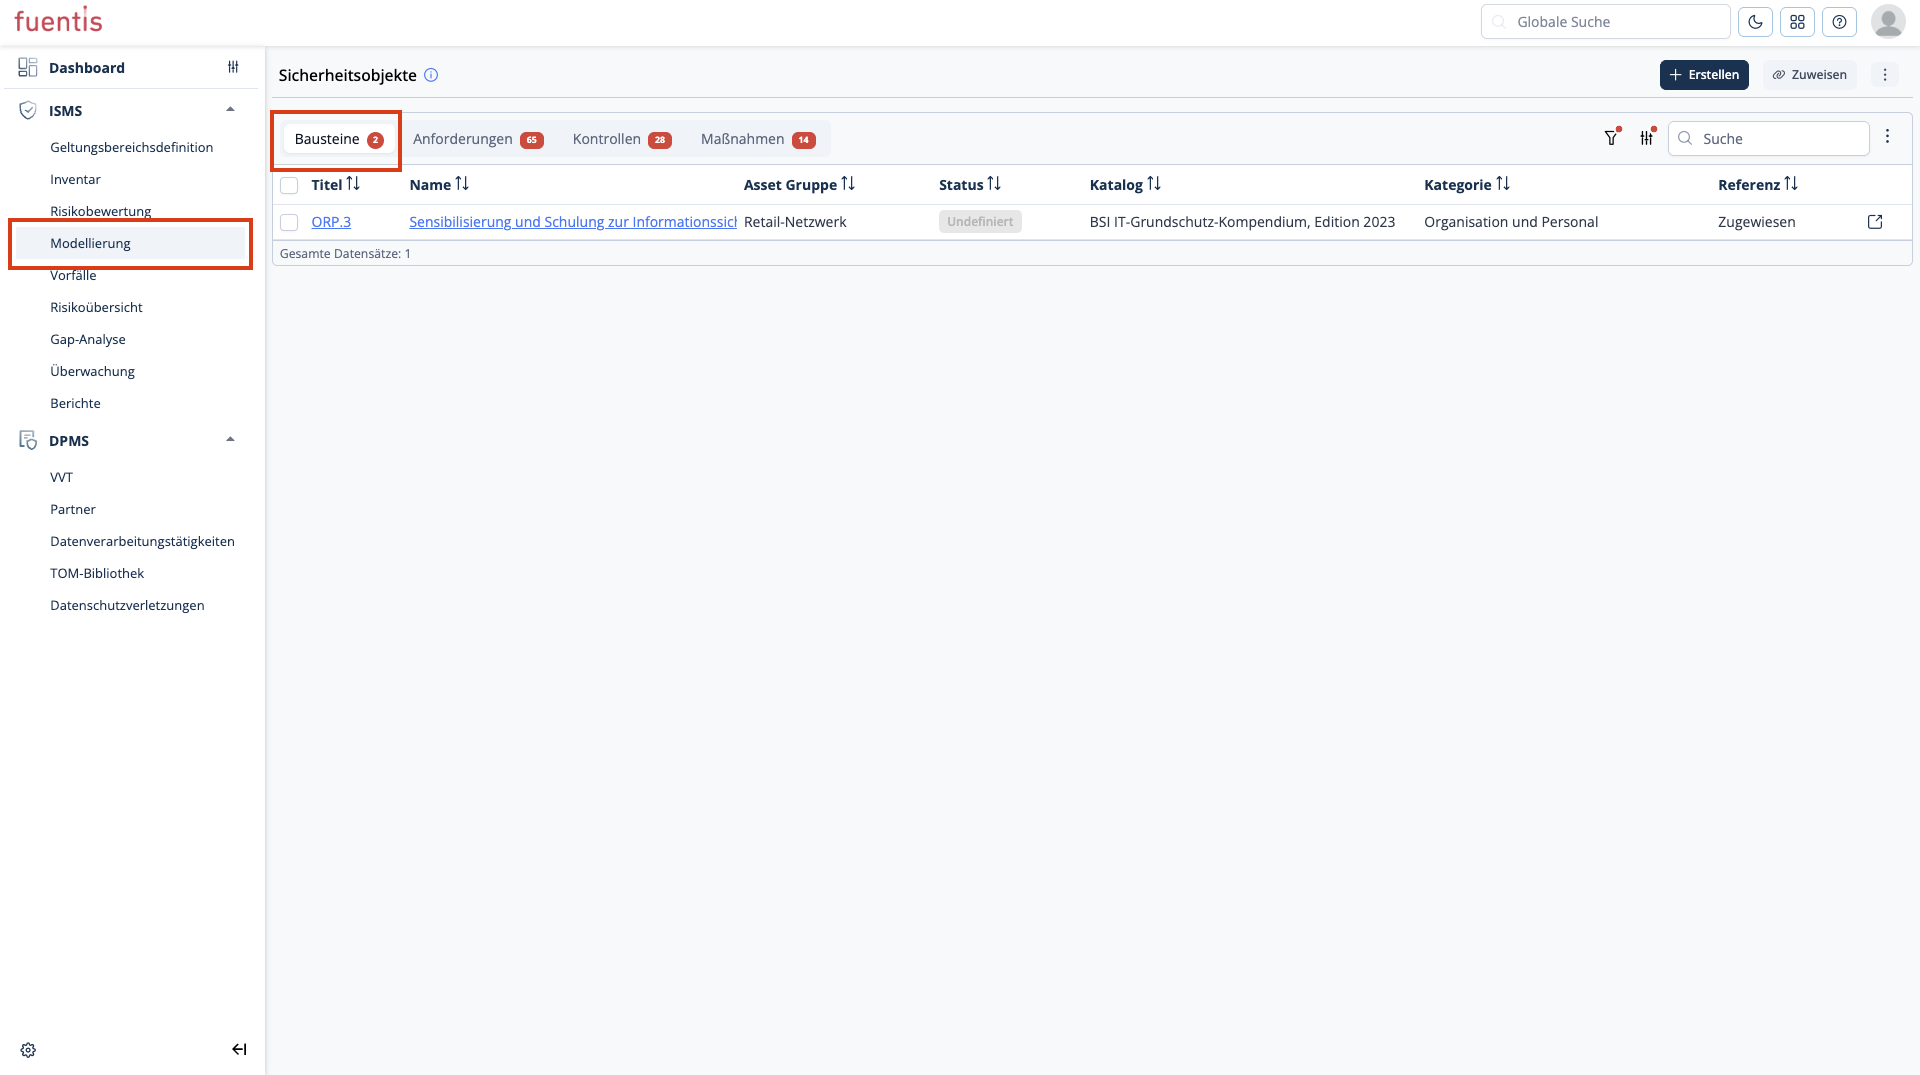
Task: Open Sensibilisierung und Schulung link
Action: [x=573, y=222]
